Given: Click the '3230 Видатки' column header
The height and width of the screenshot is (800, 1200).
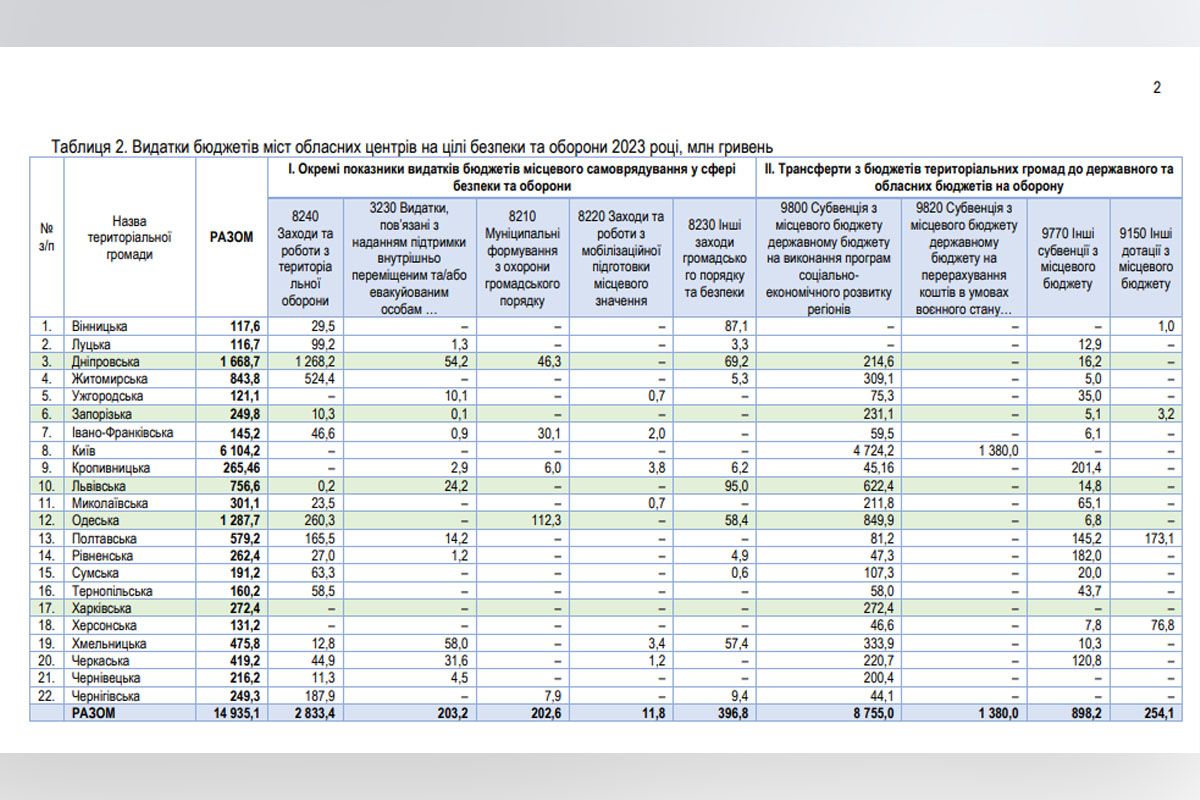Looking at the screenshot, I should (408, 257).
